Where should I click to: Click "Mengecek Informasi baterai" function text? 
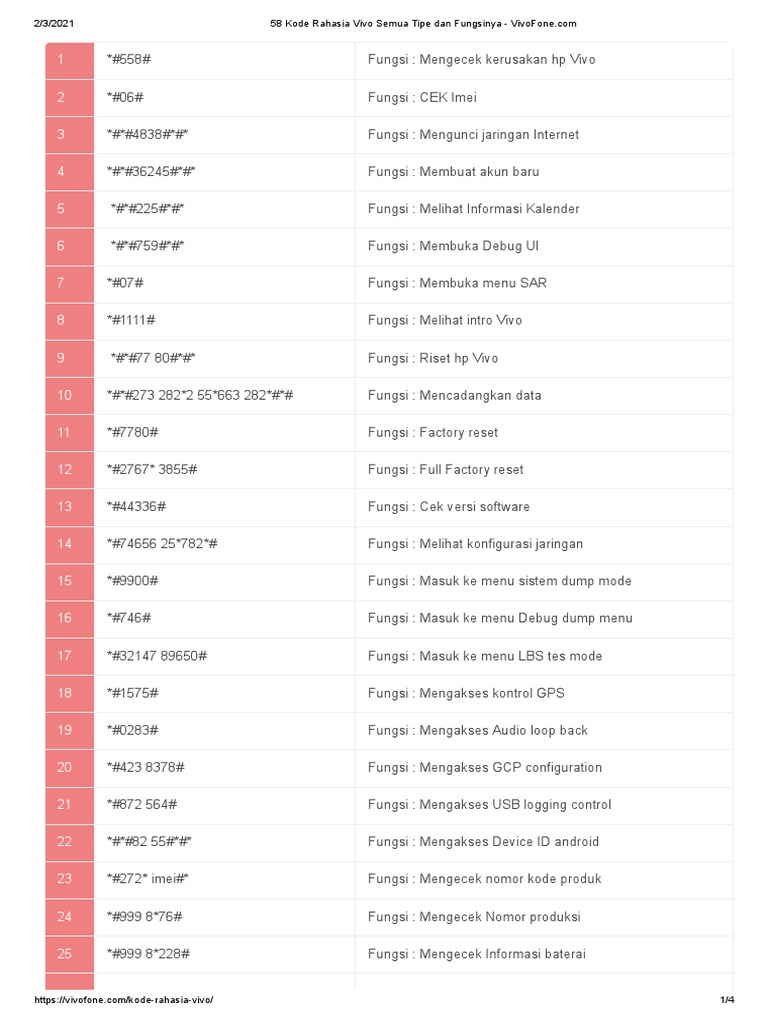tap(476, 953)
